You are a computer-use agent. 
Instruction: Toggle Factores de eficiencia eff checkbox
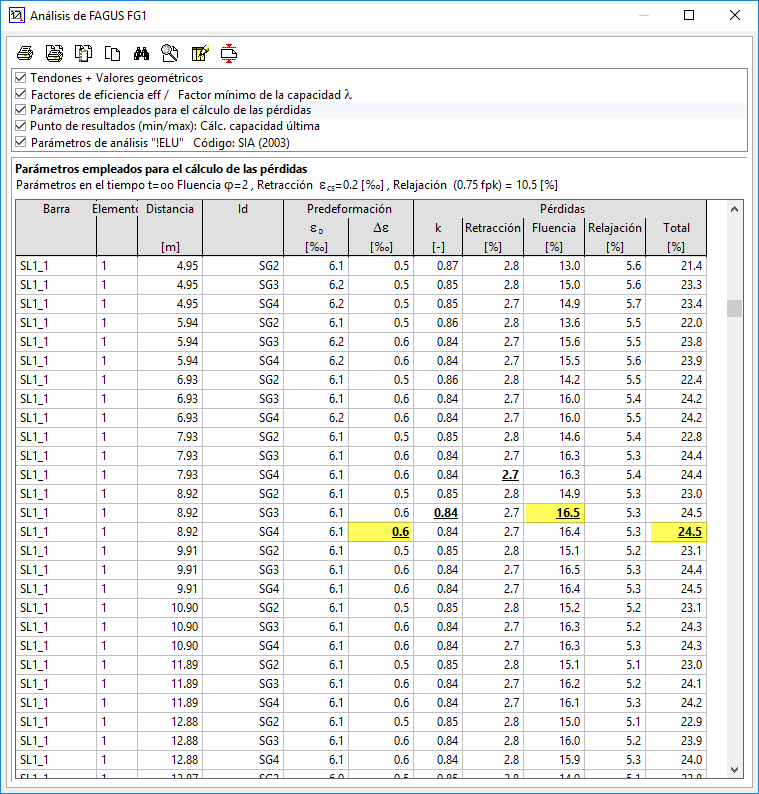(x=21, y=94)
